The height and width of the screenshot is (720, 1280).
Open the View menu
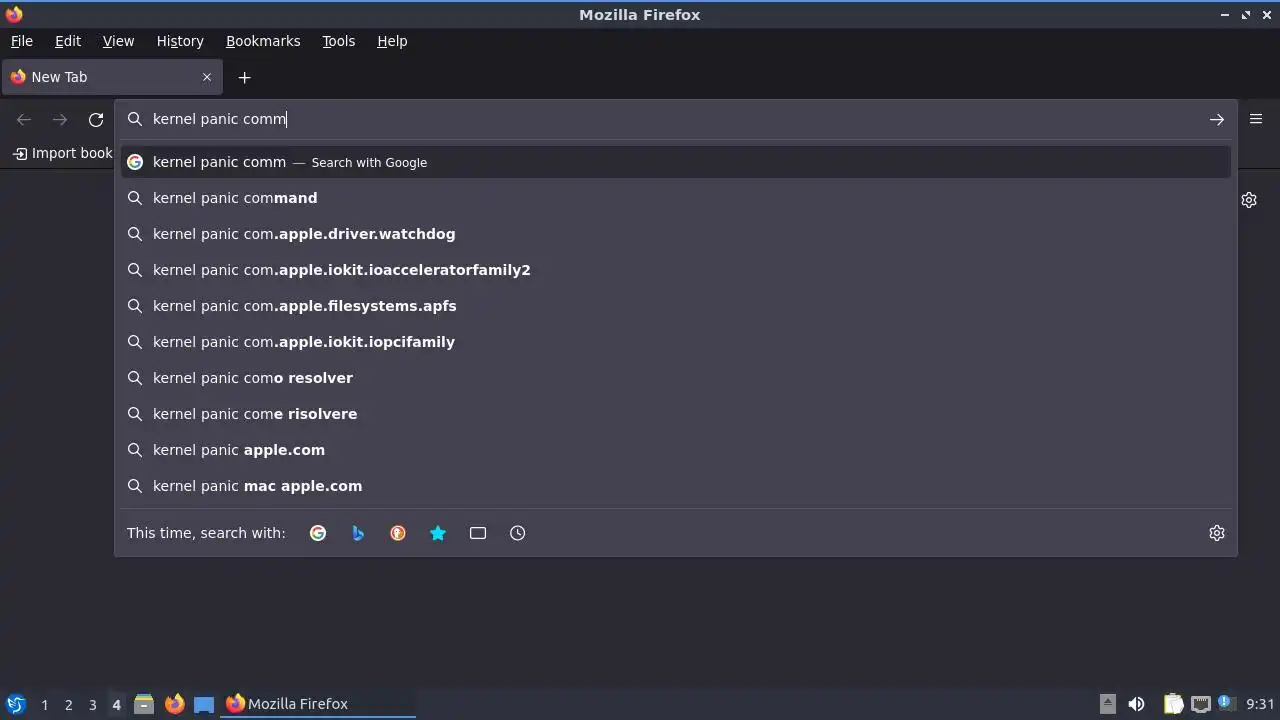coord(118,41)
